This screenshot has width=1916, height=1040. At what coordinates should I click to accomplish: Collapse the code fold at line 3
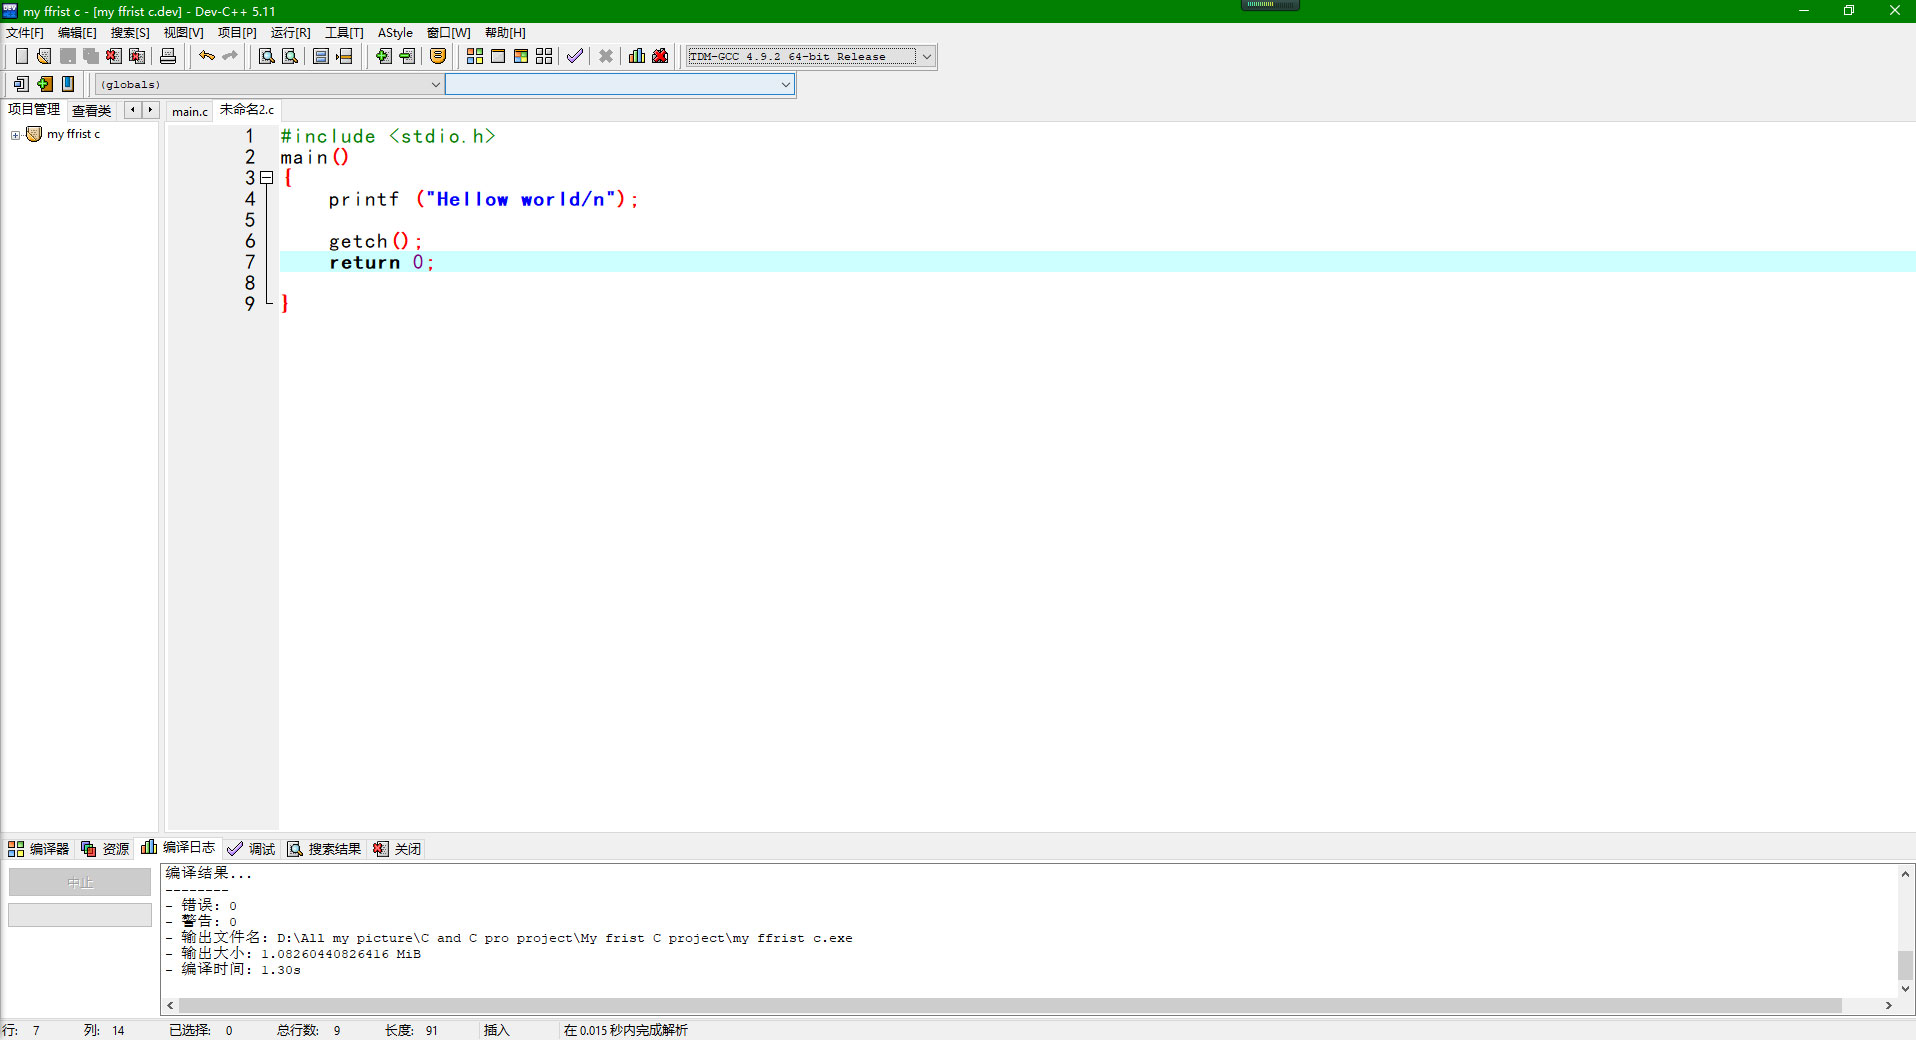click(x=267, y=178)
